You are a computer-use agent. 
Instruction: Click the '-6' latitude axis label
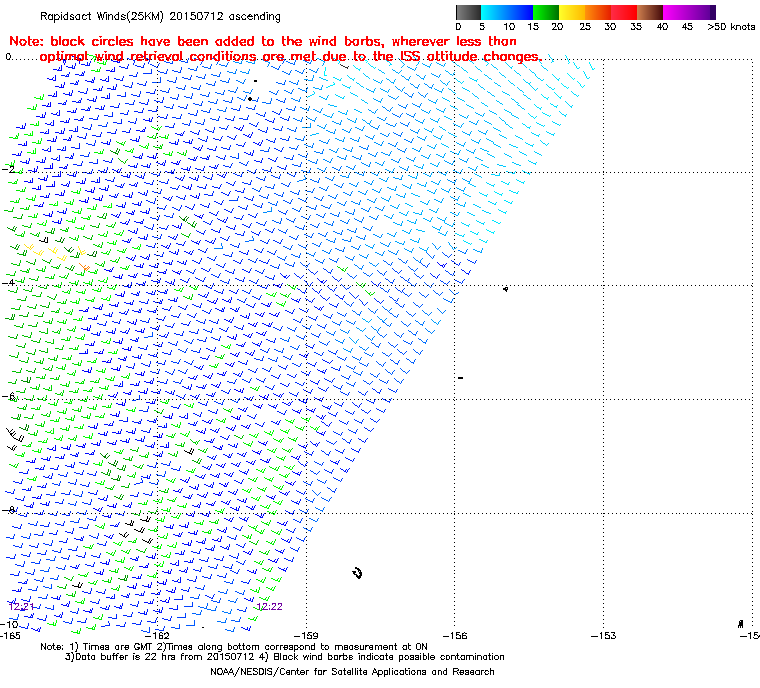click(x=9, y=396)
